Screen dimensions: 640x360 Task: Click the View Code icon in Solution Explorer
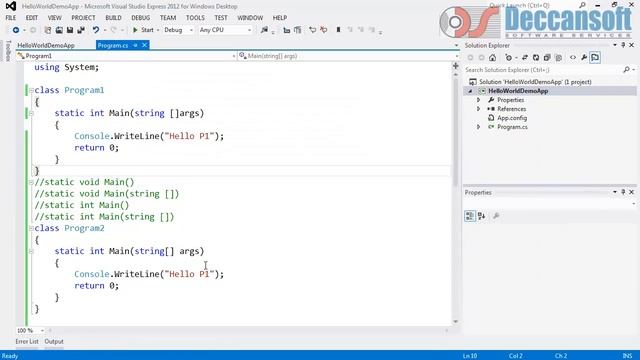[573, 58]
